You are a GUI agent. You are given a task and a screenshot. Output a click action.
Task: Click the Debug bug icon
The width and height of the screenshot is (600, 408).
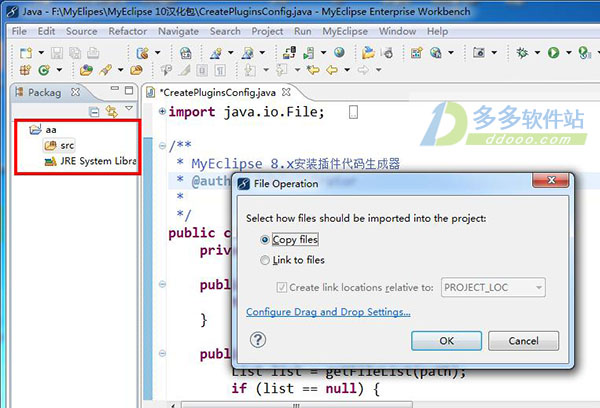point(522,52)
